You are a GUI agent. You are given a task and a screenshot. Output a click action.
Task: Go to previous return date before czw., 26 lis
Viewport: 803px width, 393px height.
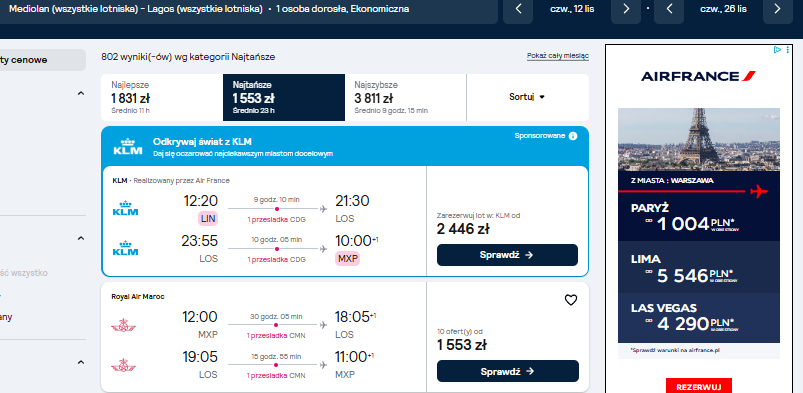[669, 9]
